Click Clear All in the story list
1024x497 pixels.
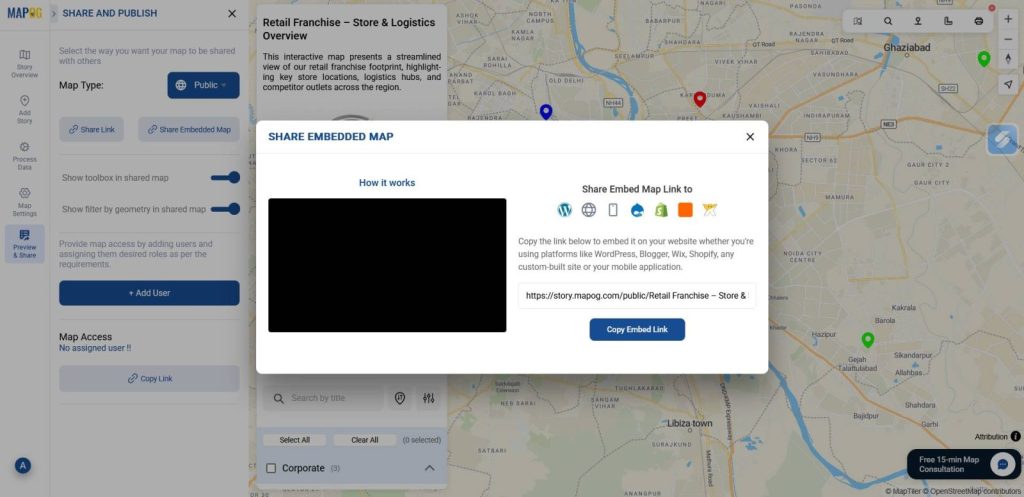click(364, 440)
